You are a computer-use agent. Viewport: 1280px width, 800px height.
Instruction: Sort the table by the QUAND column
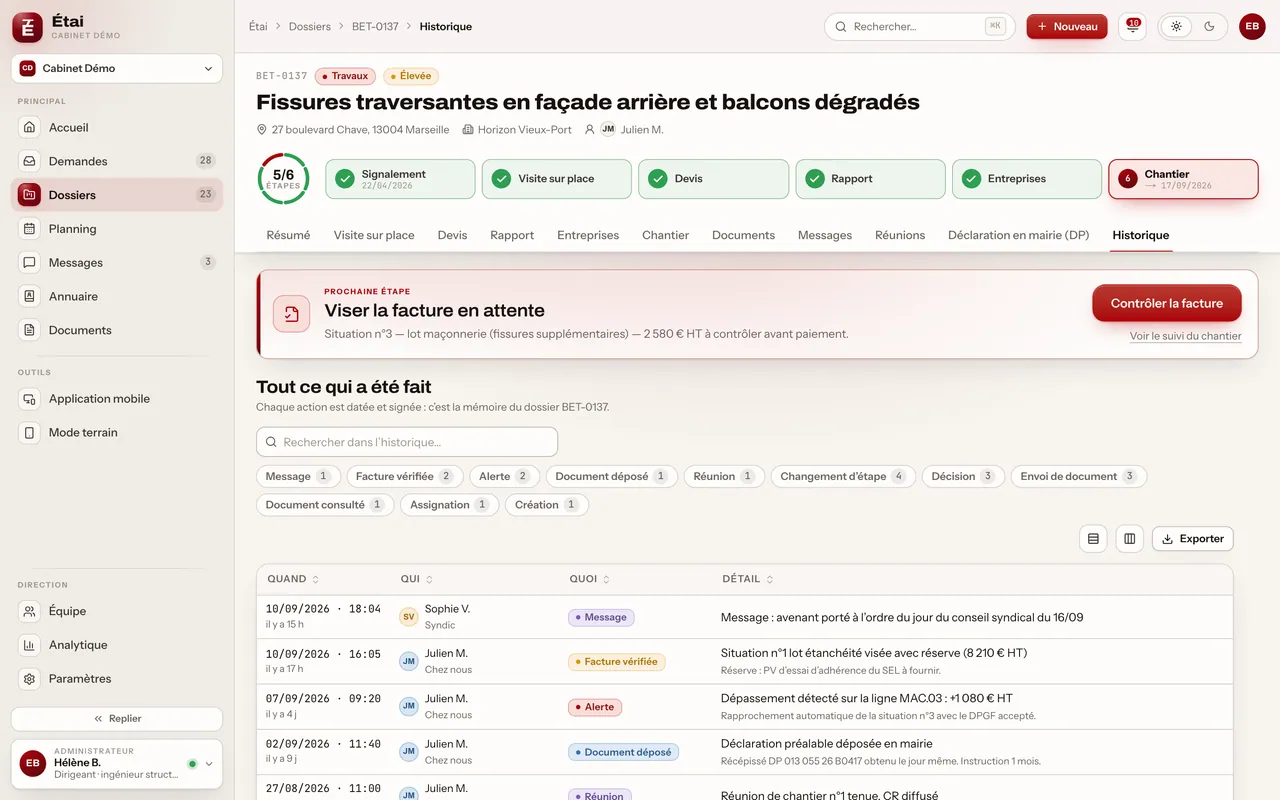(293, 580)
